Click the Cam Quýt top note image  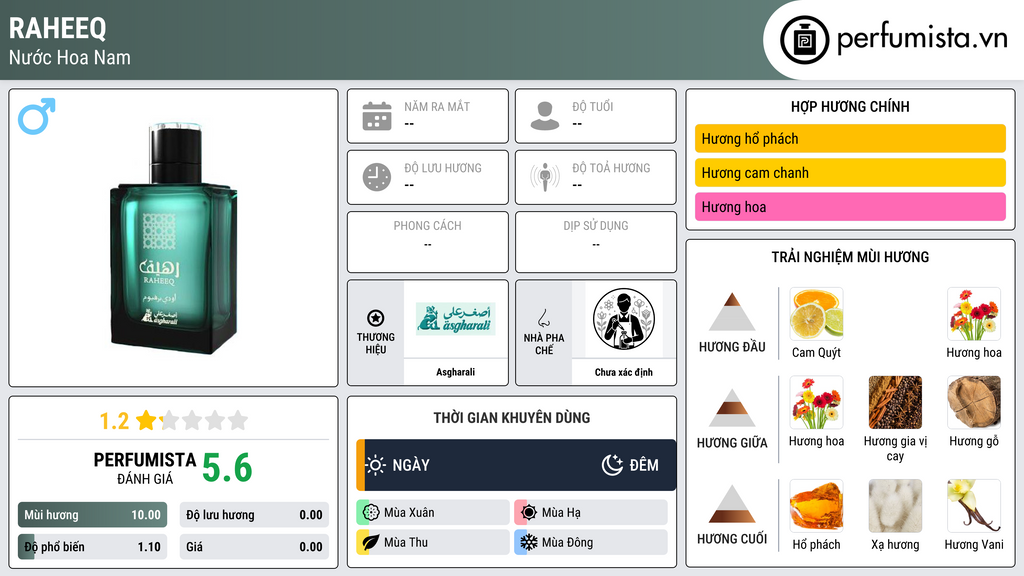[x=816, y=314]
